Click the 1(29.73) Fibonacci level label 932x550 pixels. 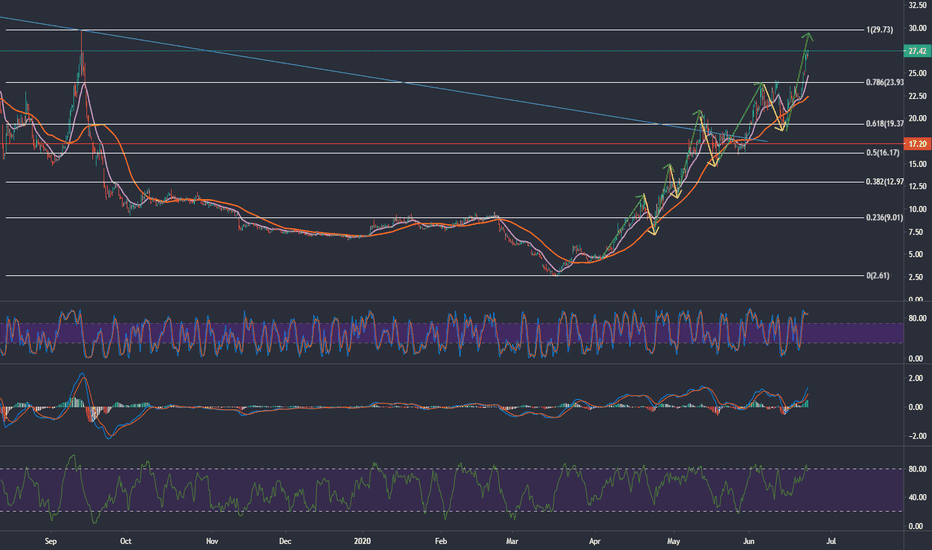[x=879, y=30]
